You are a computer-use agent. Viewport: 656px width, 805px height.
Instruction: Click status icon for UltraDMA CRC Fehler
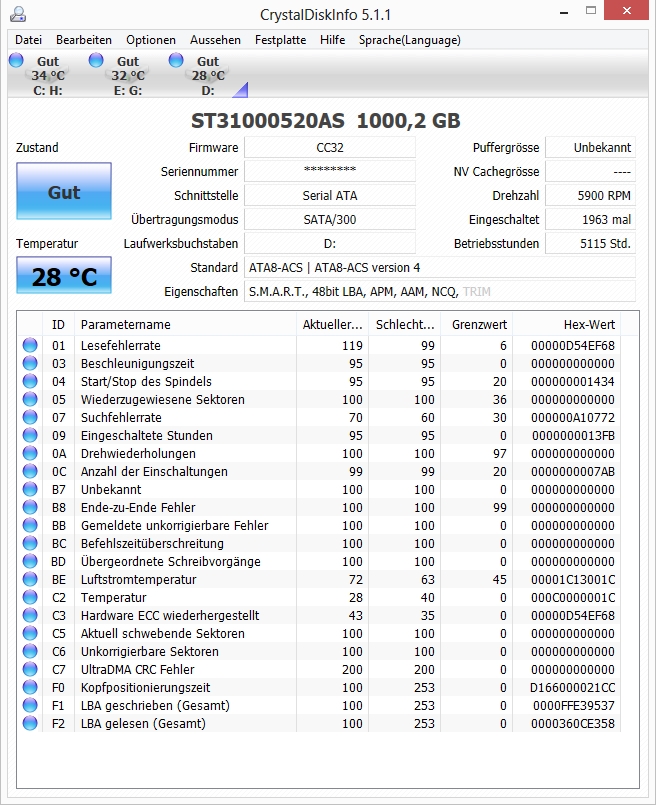coord(30,669)
